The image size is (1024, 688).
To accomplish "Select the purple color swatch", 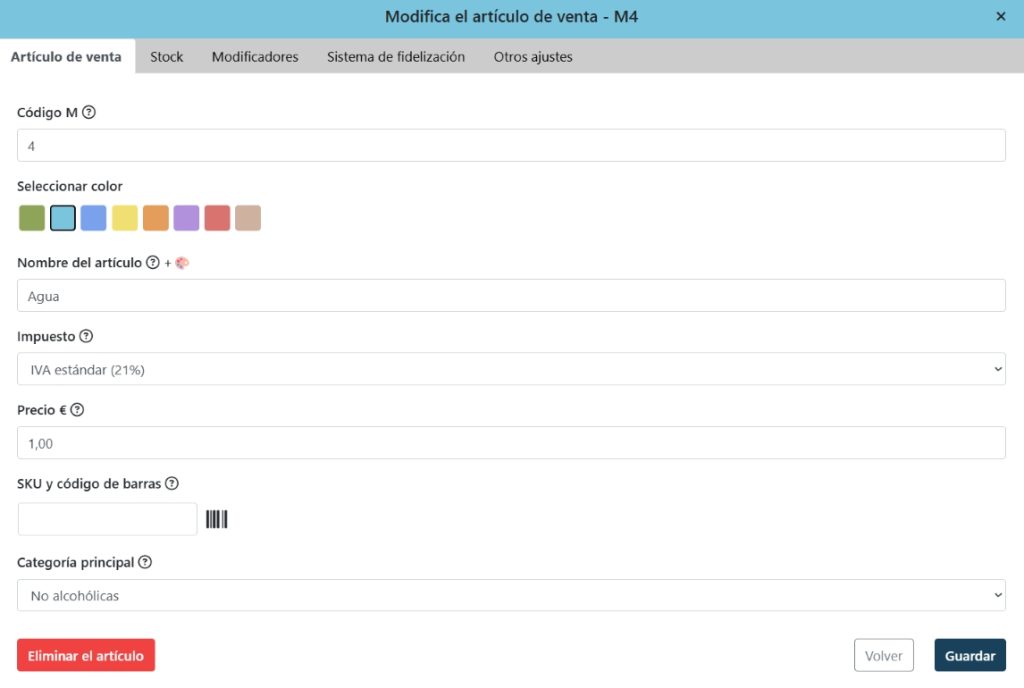I will (186, 217).
